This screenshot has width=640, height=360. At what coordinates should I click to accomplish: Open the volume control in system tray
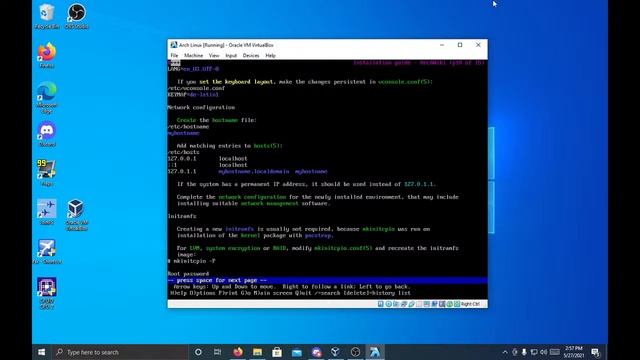pos(543,352)
